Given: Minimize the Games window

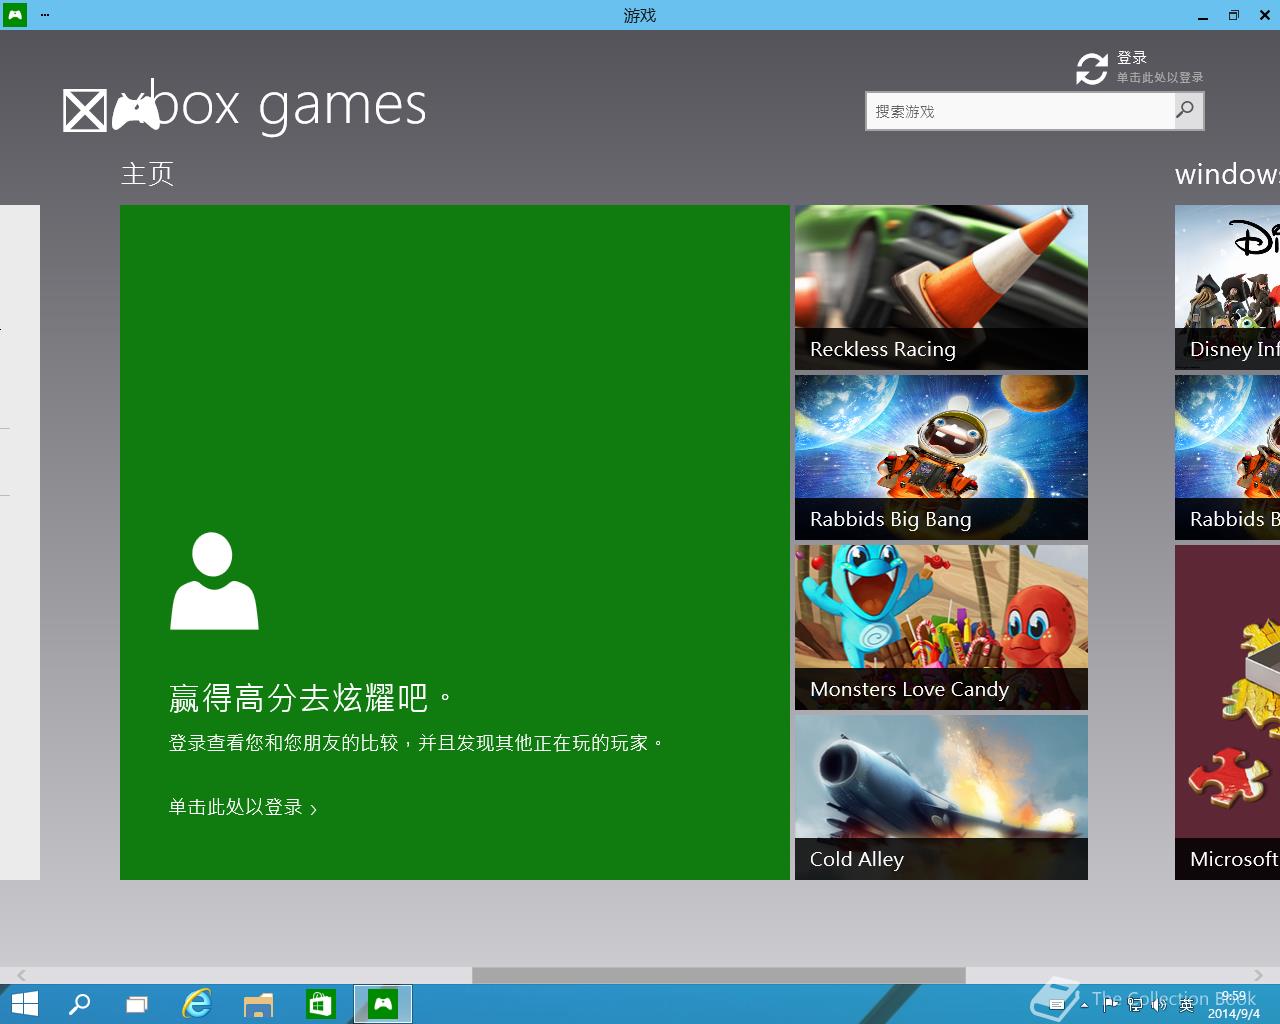Looking at the screenshot, I should click(1203, 15).
